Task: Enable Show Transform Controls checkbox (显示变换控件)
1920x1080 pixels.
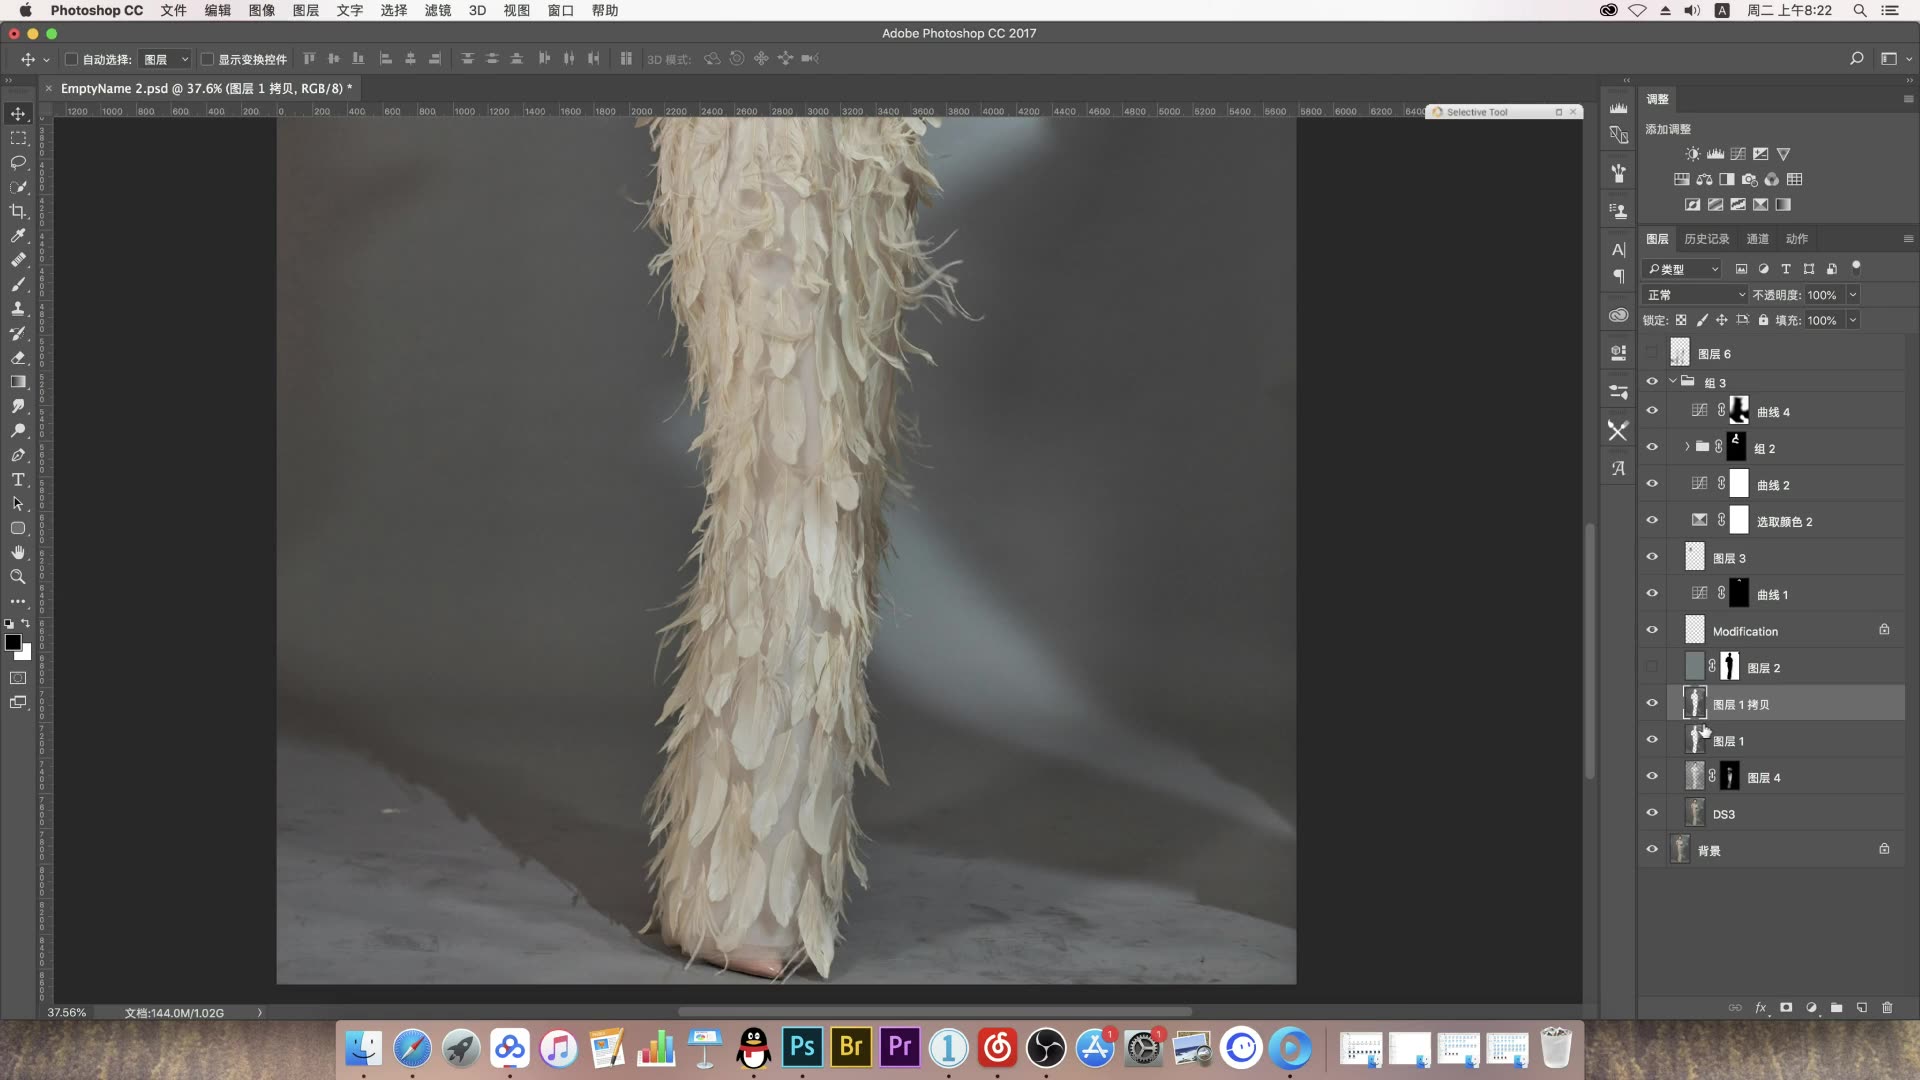Action: [208, 59]
